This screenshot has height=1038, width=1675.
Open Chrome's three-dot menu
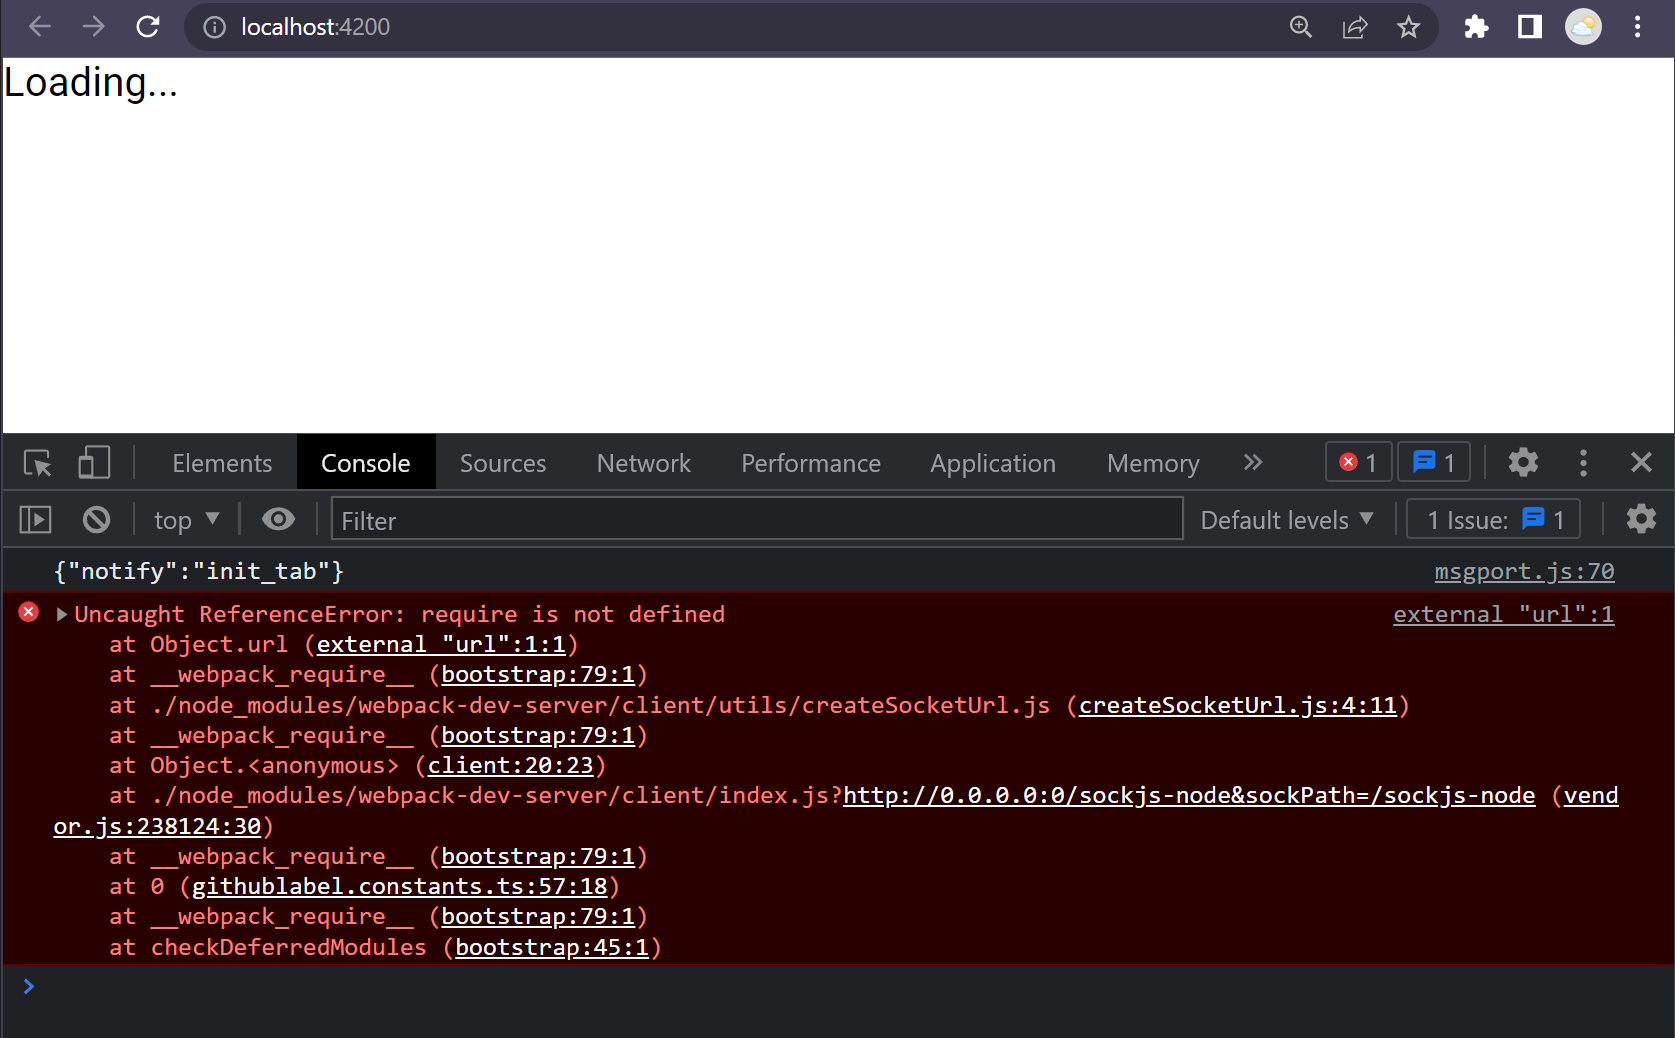coord(1637,27)
